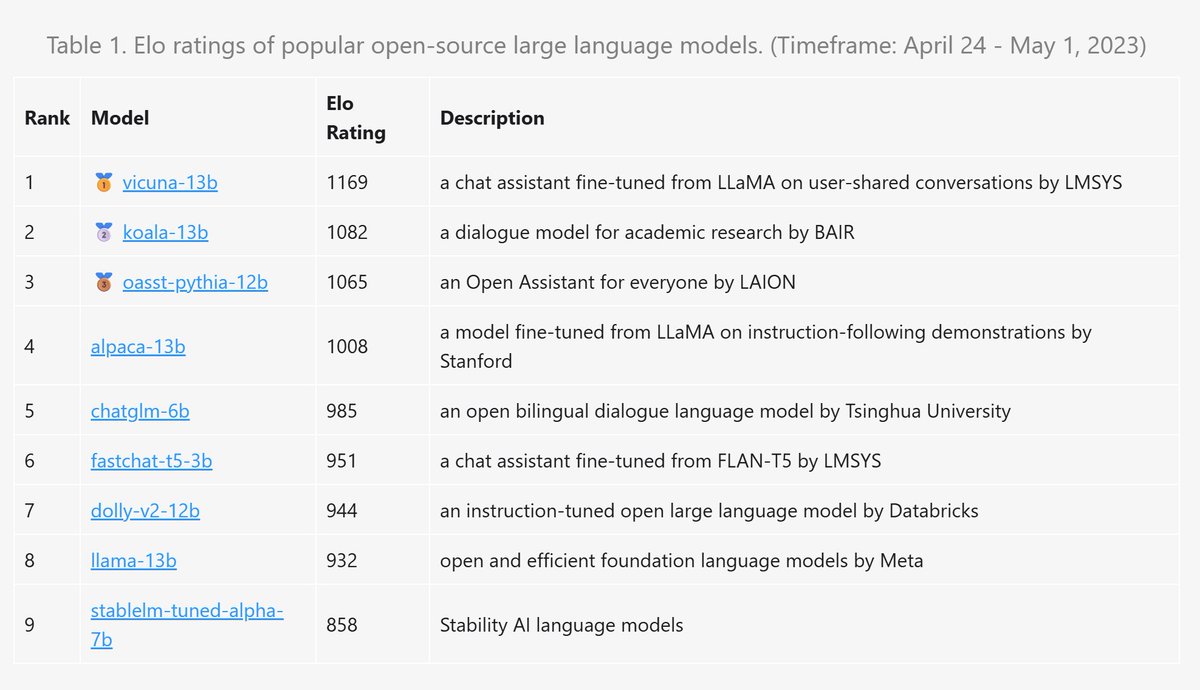Open the koala-13b model link

(x=165, y=233)
